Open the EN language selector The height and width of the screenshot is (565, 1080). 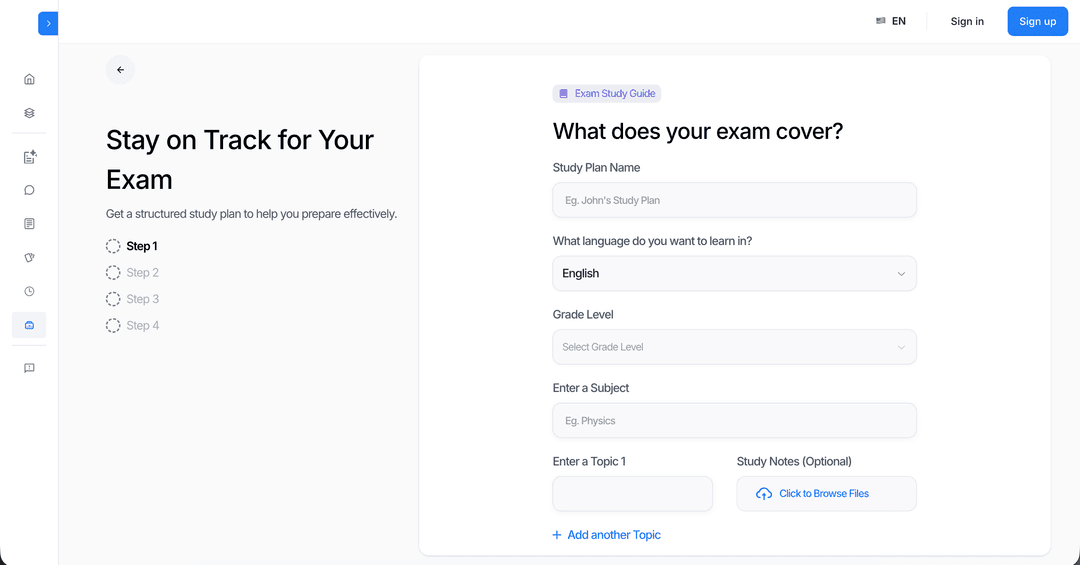(891, 21)
